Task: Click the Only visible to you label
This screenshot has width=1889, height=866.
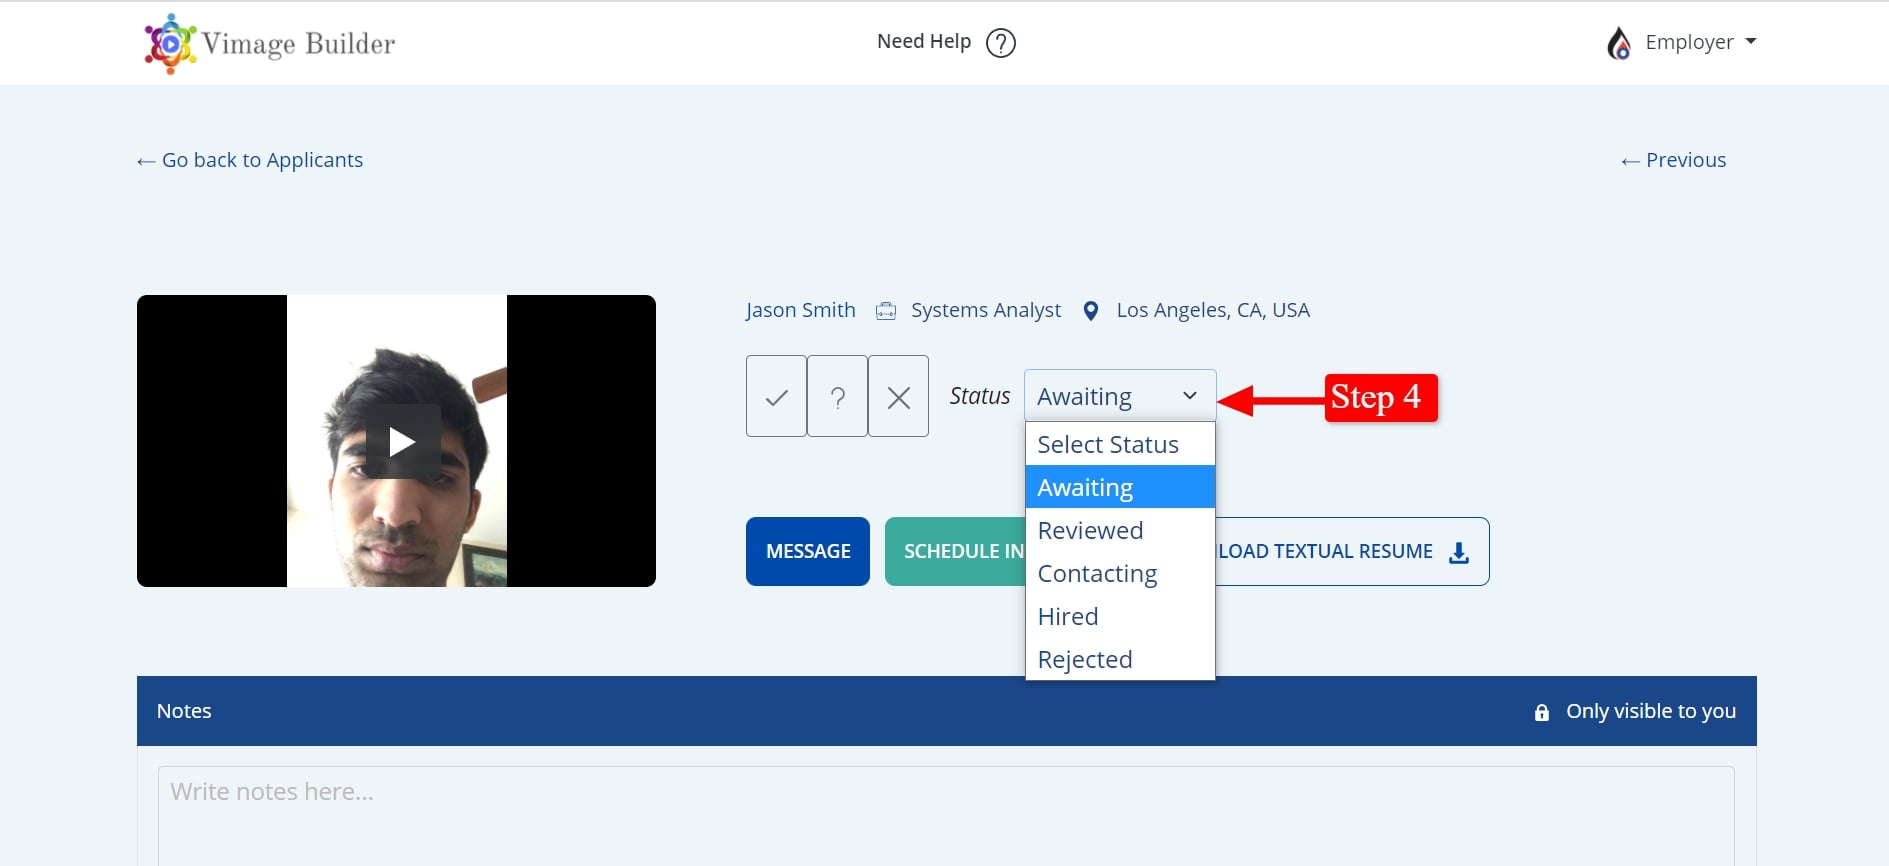Action: click(1651, 711)
